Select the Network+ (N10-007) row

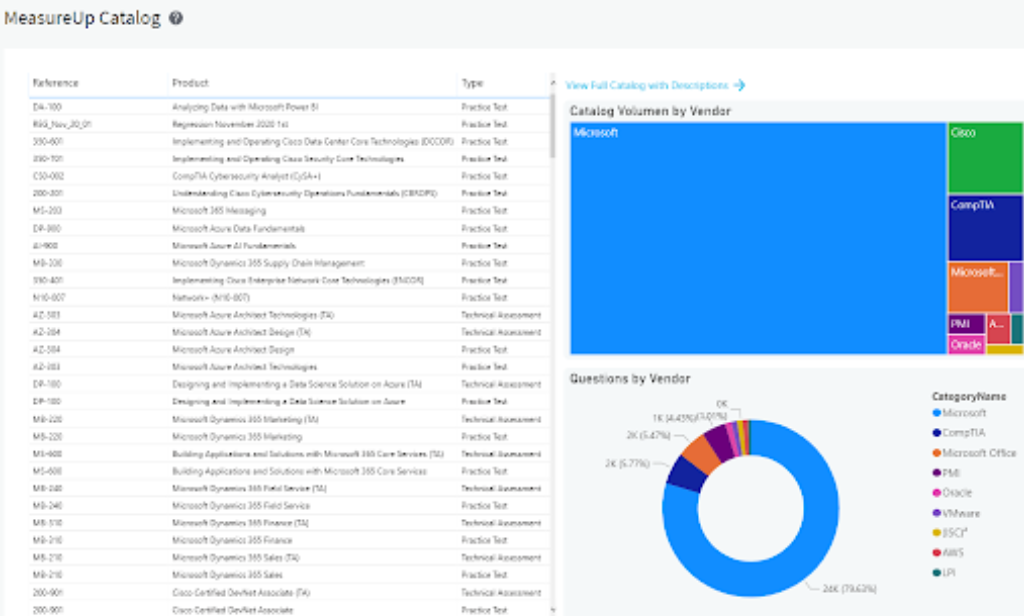(289, 298)
